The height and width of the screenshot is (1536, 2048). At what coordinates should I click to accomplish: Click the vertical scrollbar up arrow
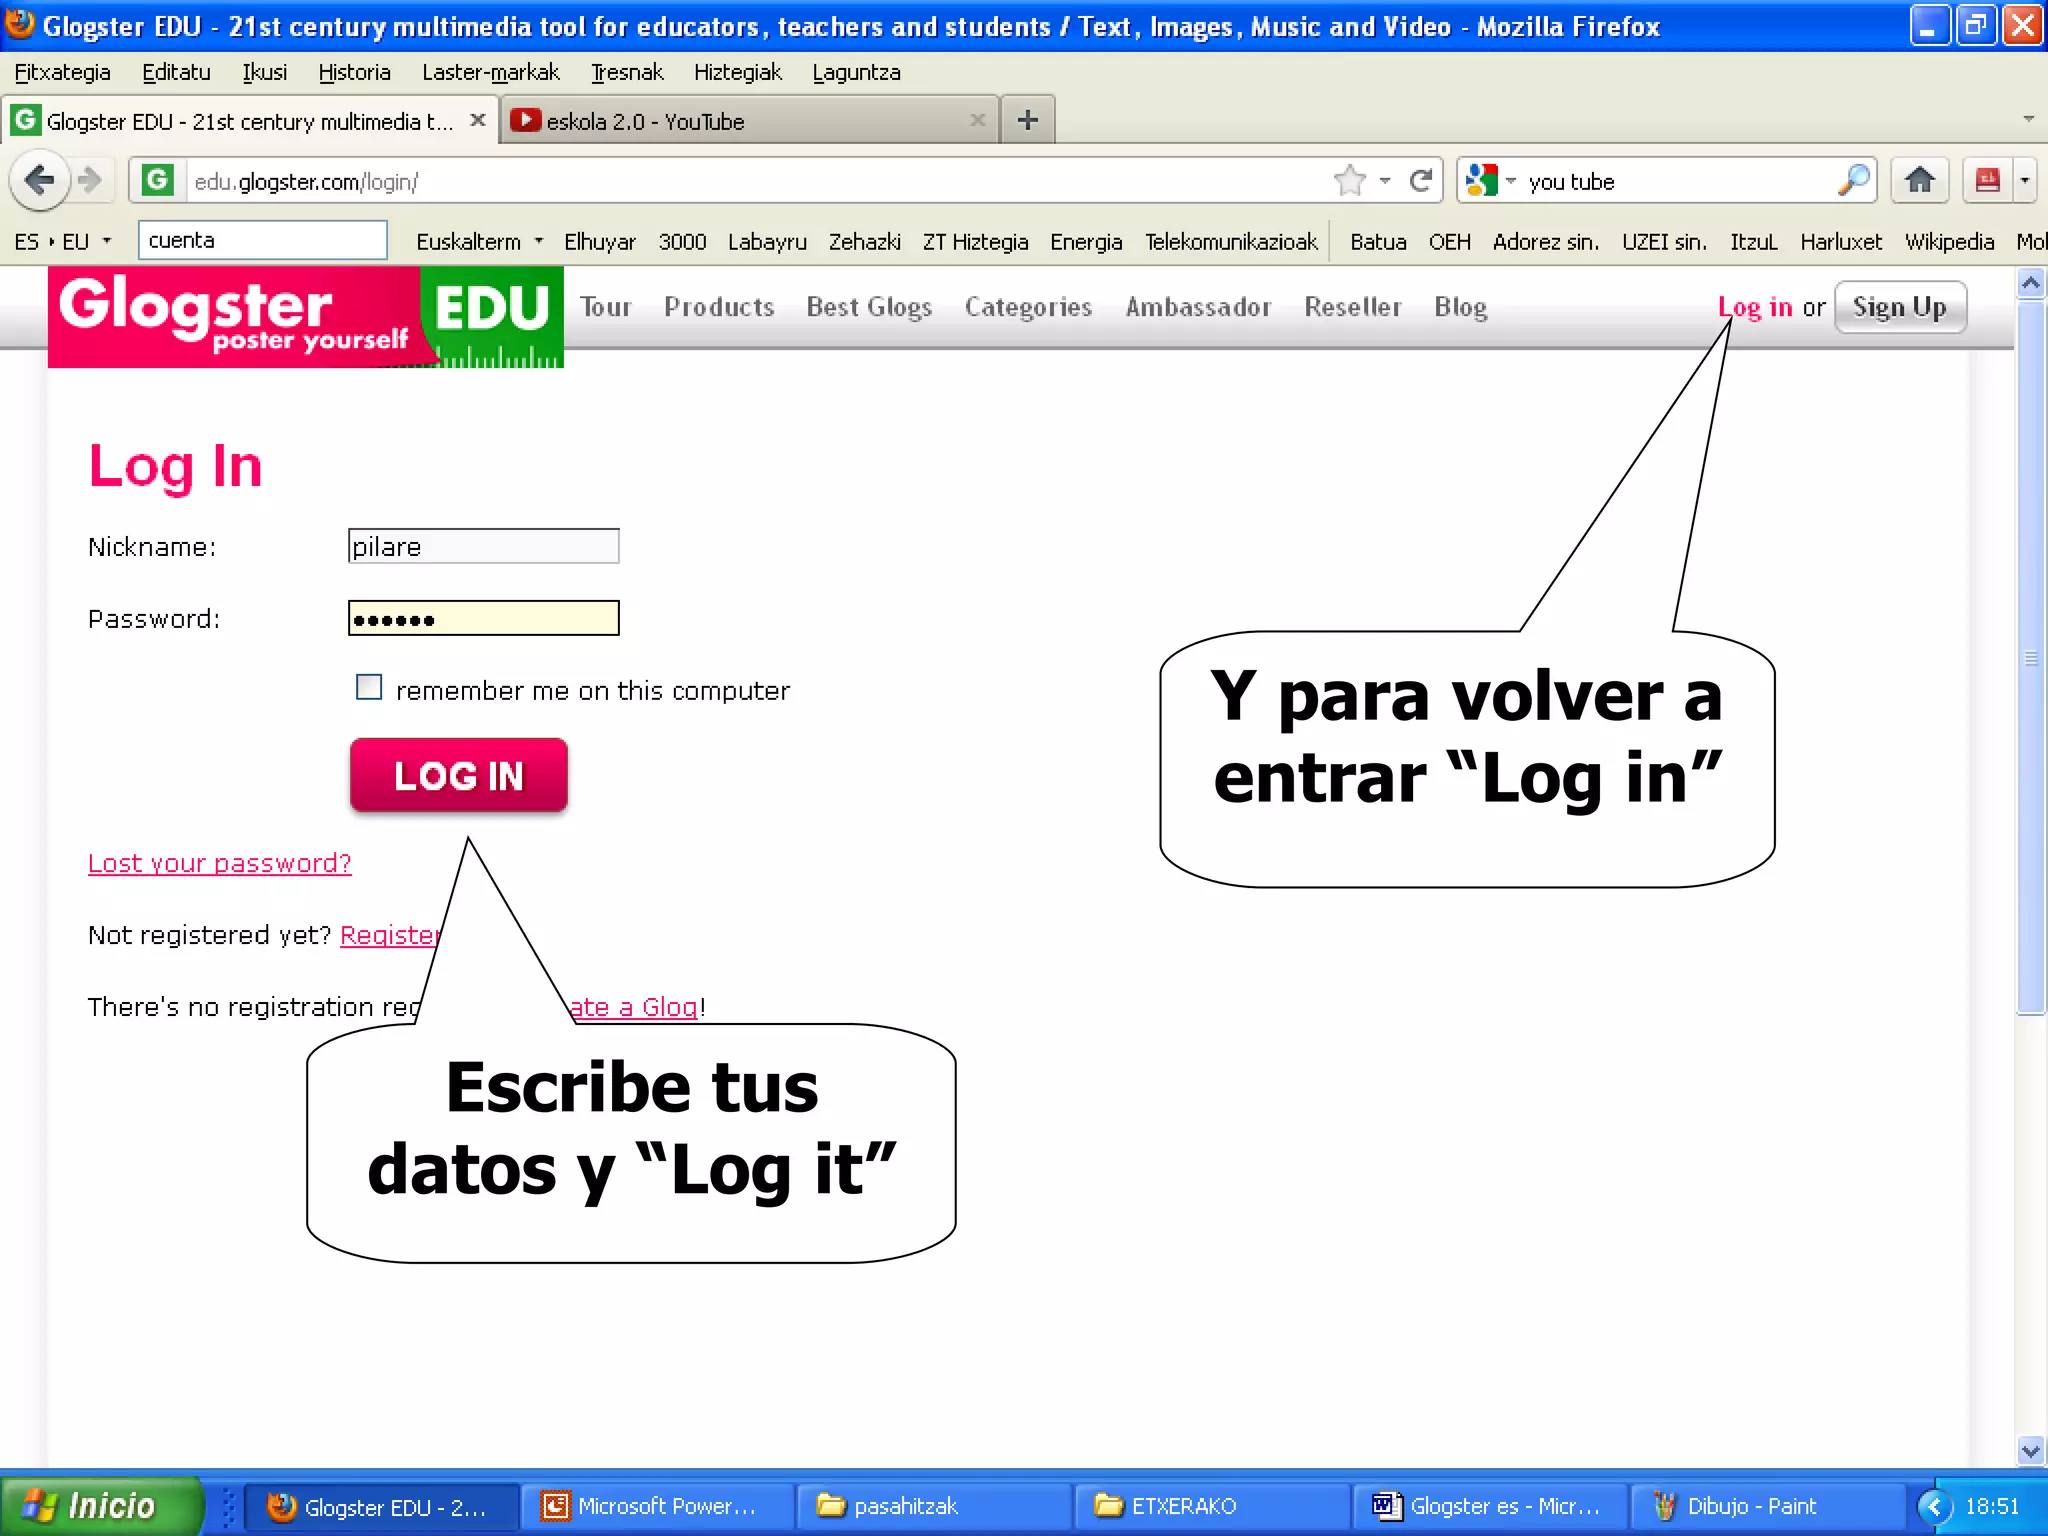(2030, 284)
